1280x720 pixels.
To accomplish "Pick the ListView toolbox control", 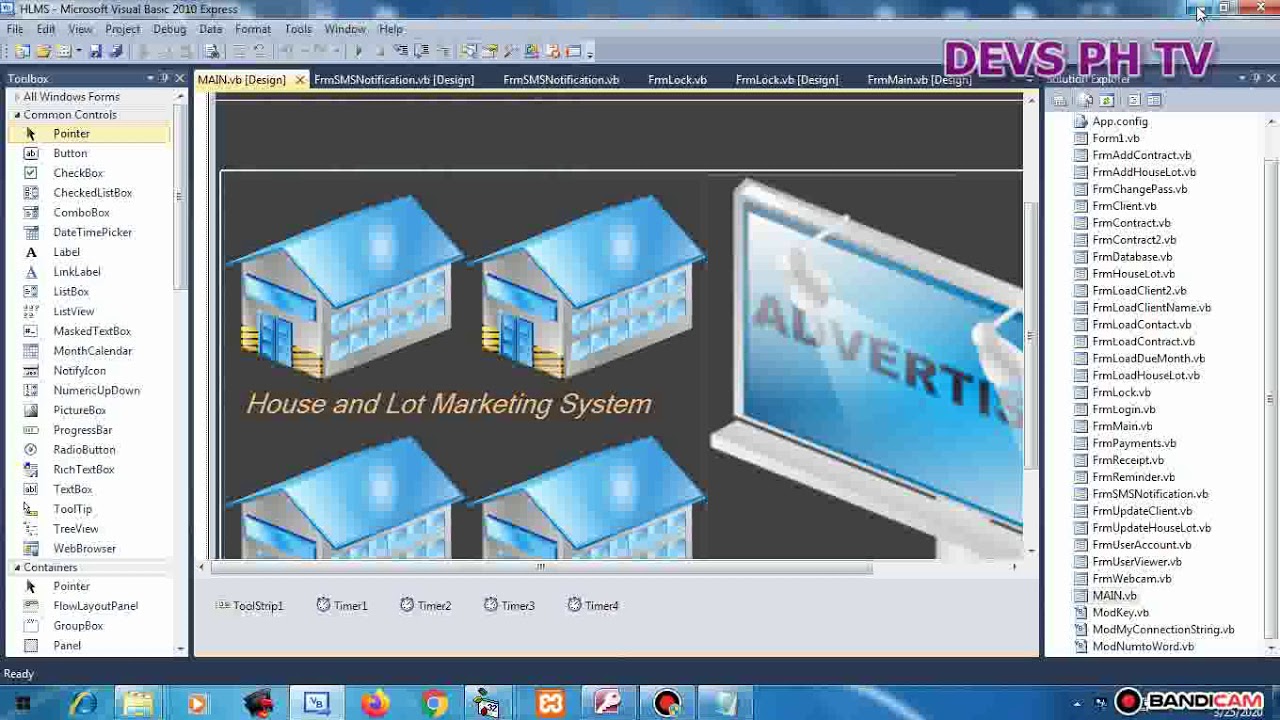I will coord(73,311).
